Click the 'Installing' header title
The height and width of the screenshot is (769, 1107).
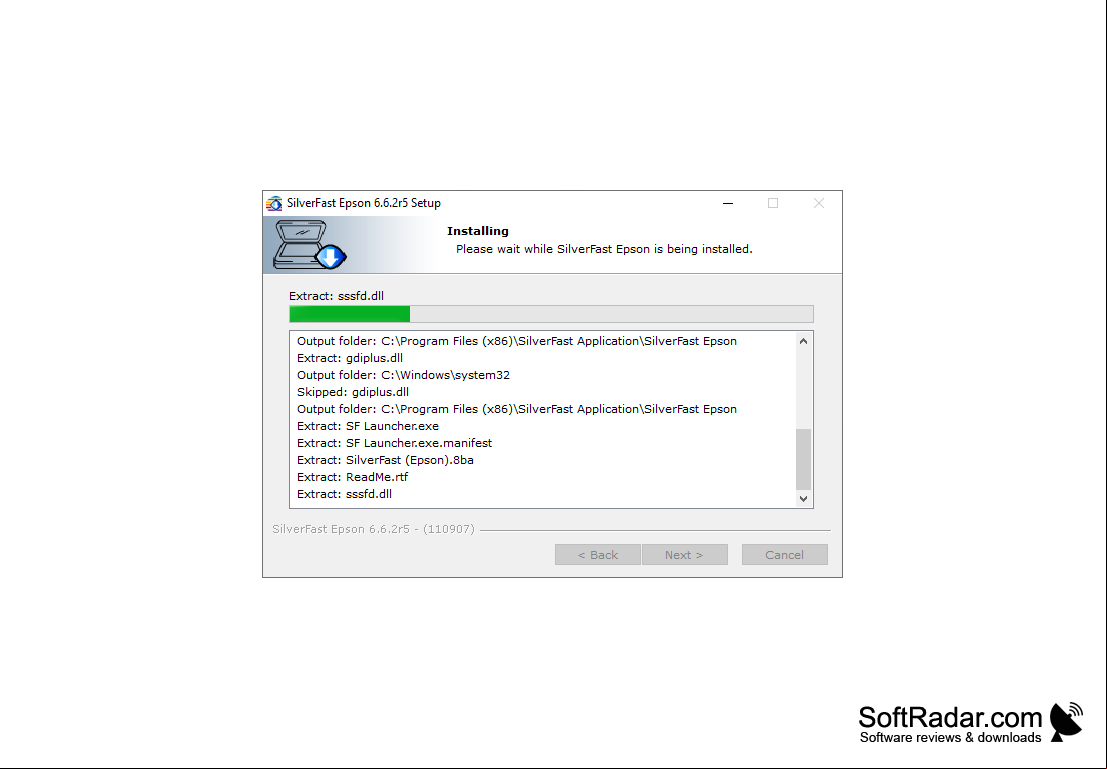click(x=478, y=231)
